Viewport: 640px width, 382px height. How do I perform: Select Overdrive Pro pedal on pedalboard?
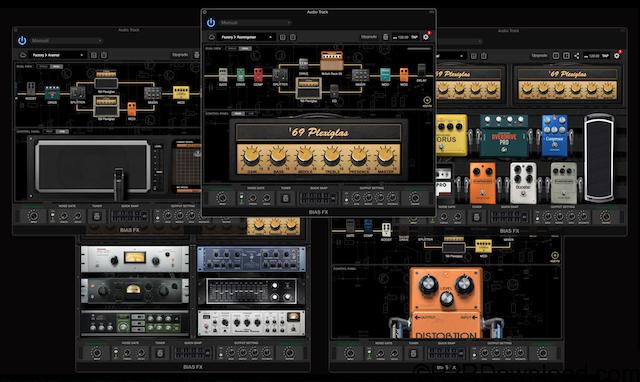(x=504, y=136)
